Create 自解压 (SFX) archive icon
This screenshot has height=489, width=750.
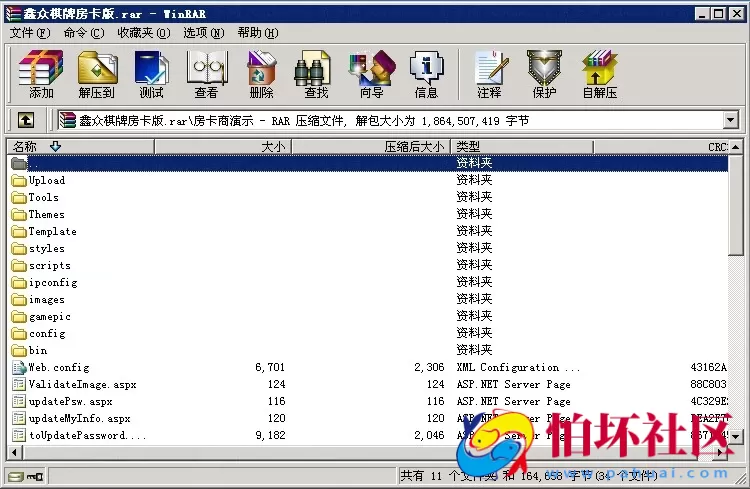point(599,75)
